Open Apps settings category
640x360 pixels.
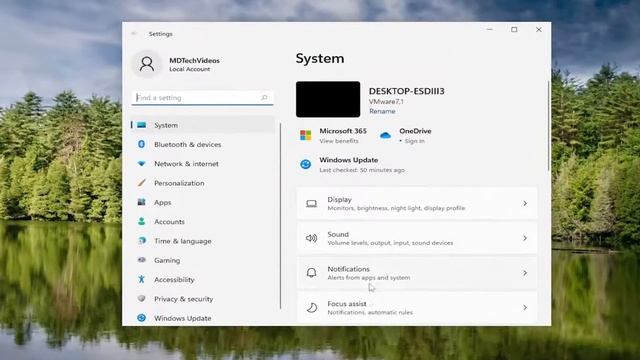[203, 202]
